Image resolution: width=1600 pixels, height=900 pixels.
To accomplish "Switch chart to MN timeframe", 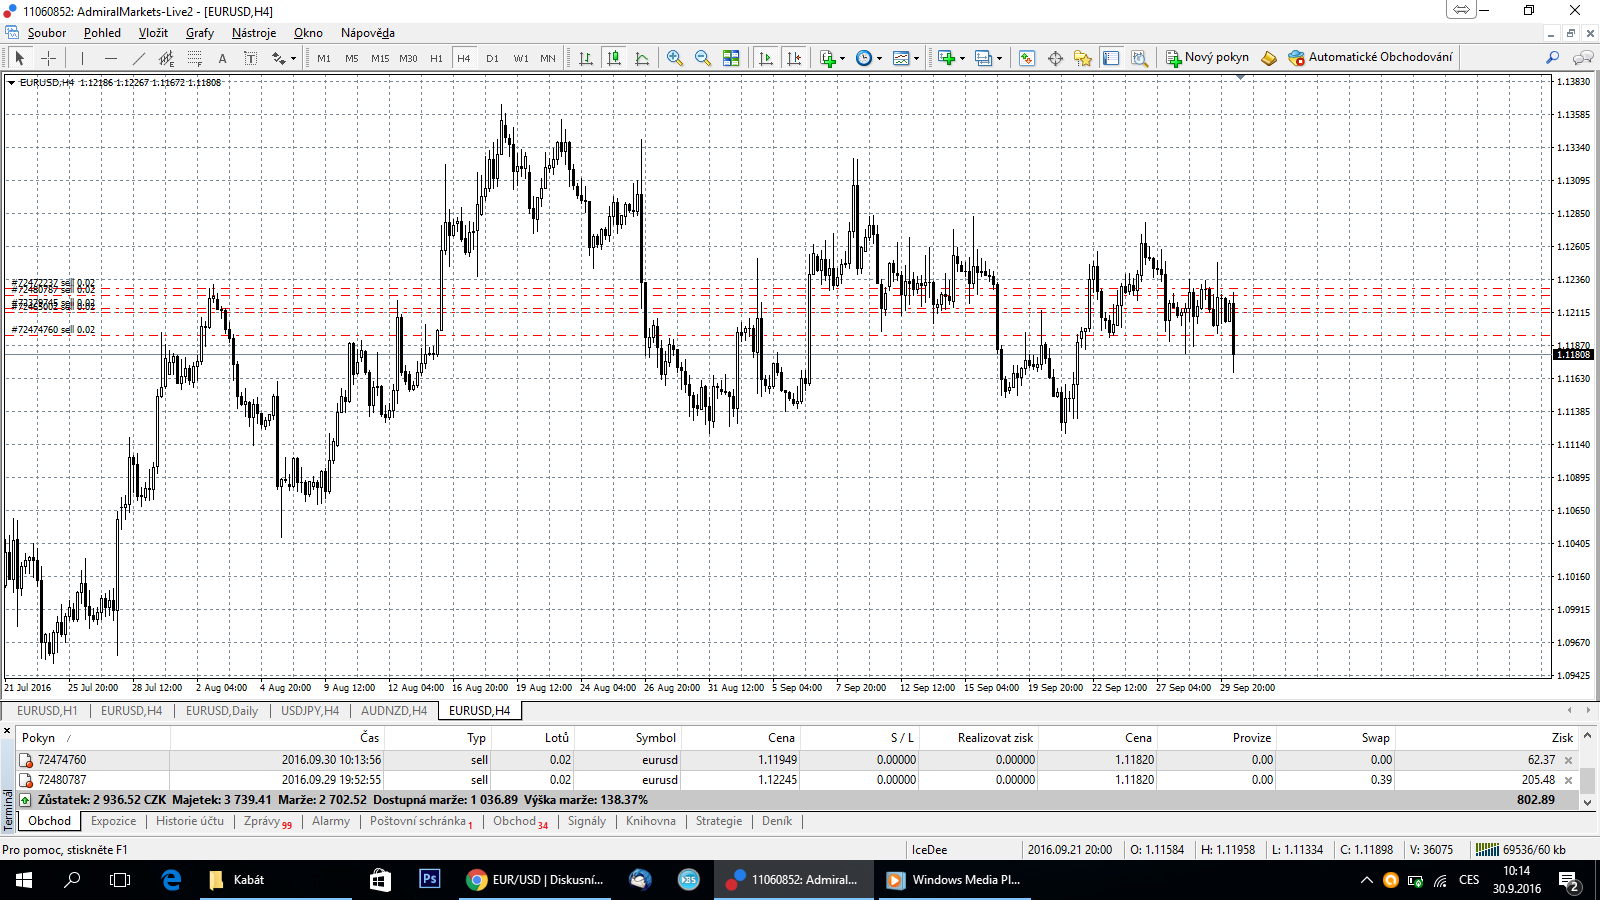I will click(548, 58).
